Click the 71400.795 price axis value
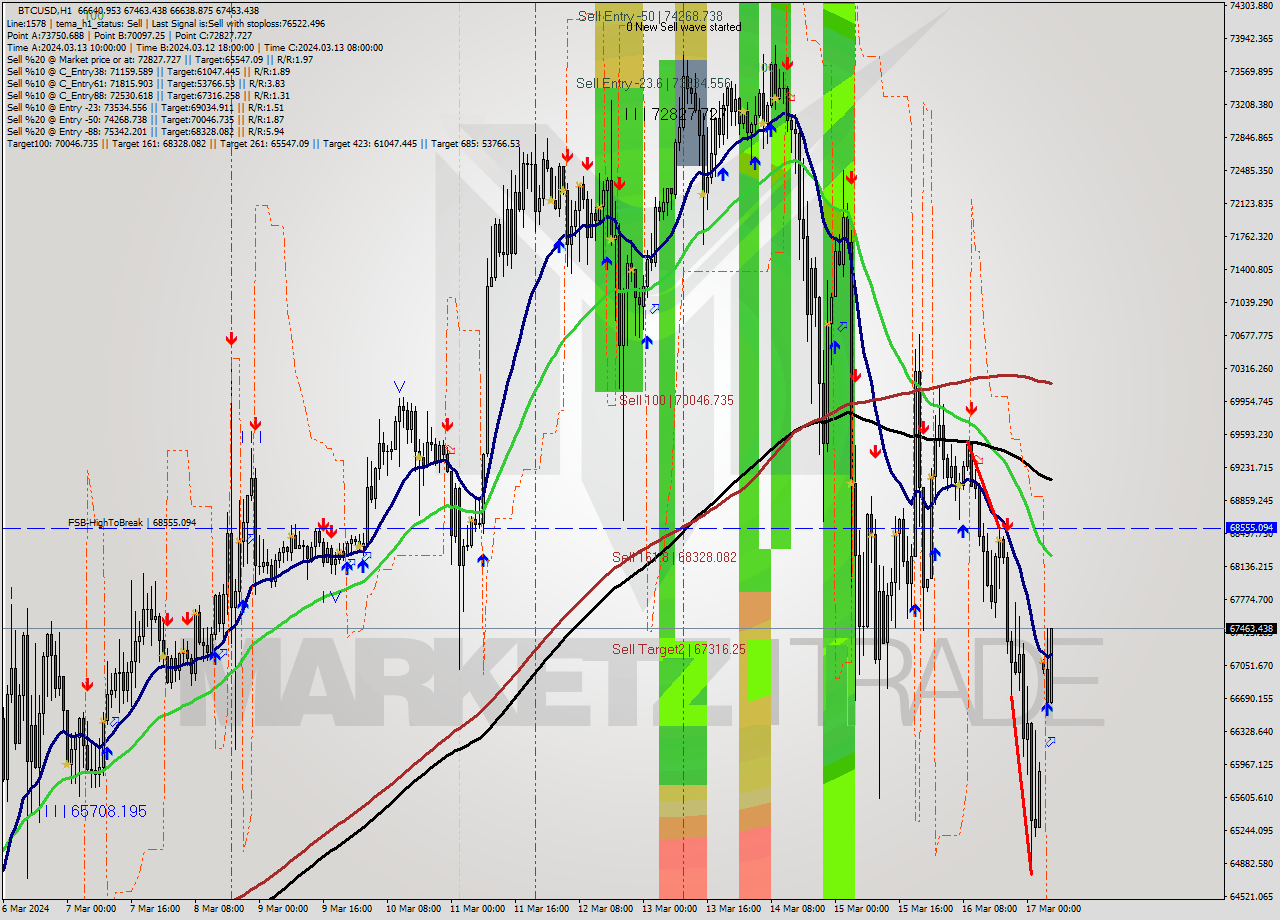The image size is (1280, 920). tap(1251, 269)
